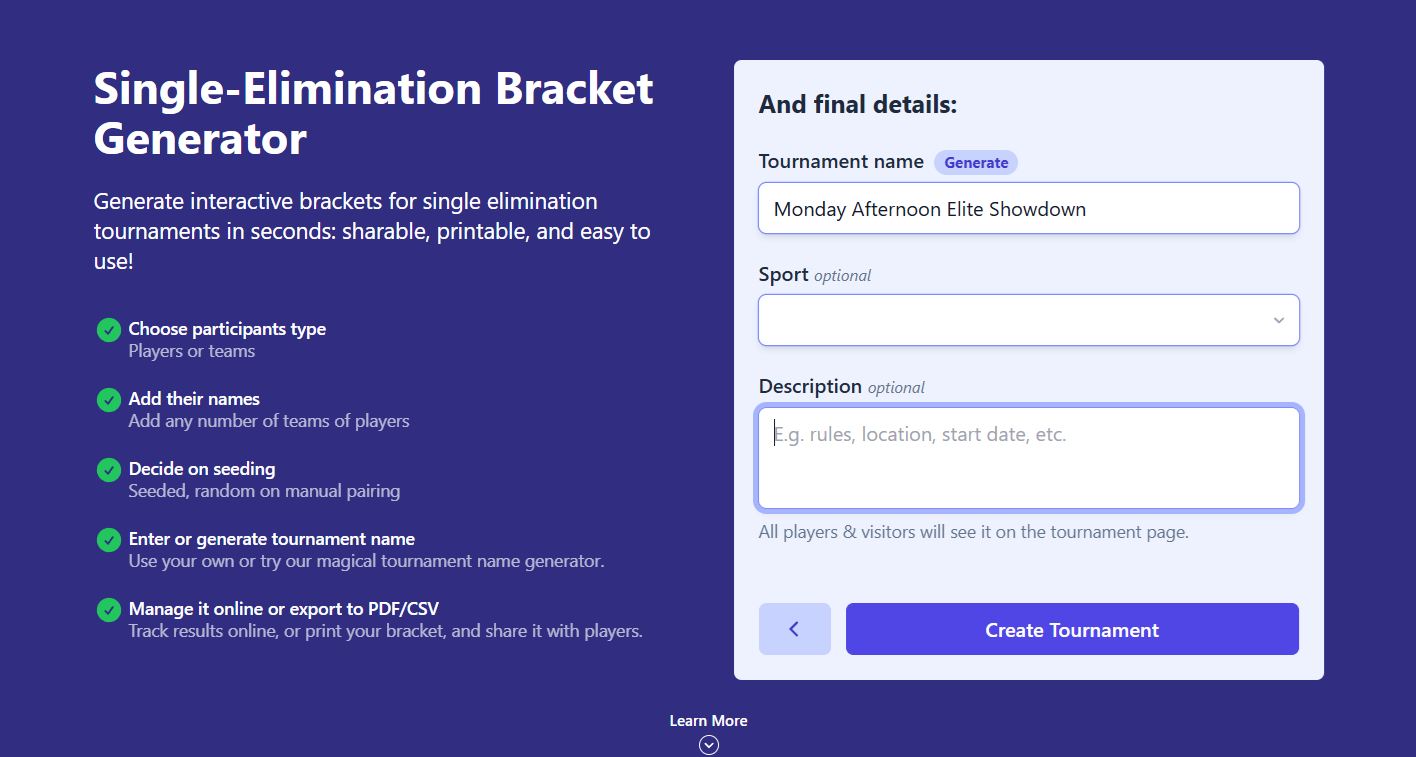The image size is (1416, 757).
Task: Click the Sport optional field label
Action: point(783,273)
